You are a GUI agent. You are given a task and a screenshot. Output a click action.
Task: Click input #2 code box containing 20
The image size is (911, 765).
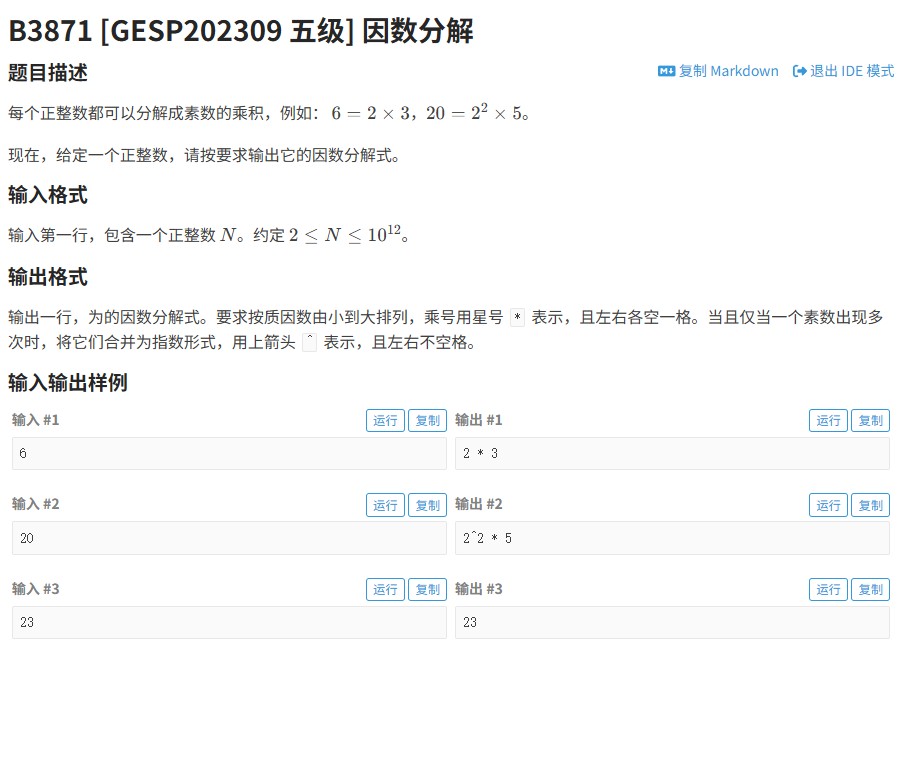[x=229, y=538]
